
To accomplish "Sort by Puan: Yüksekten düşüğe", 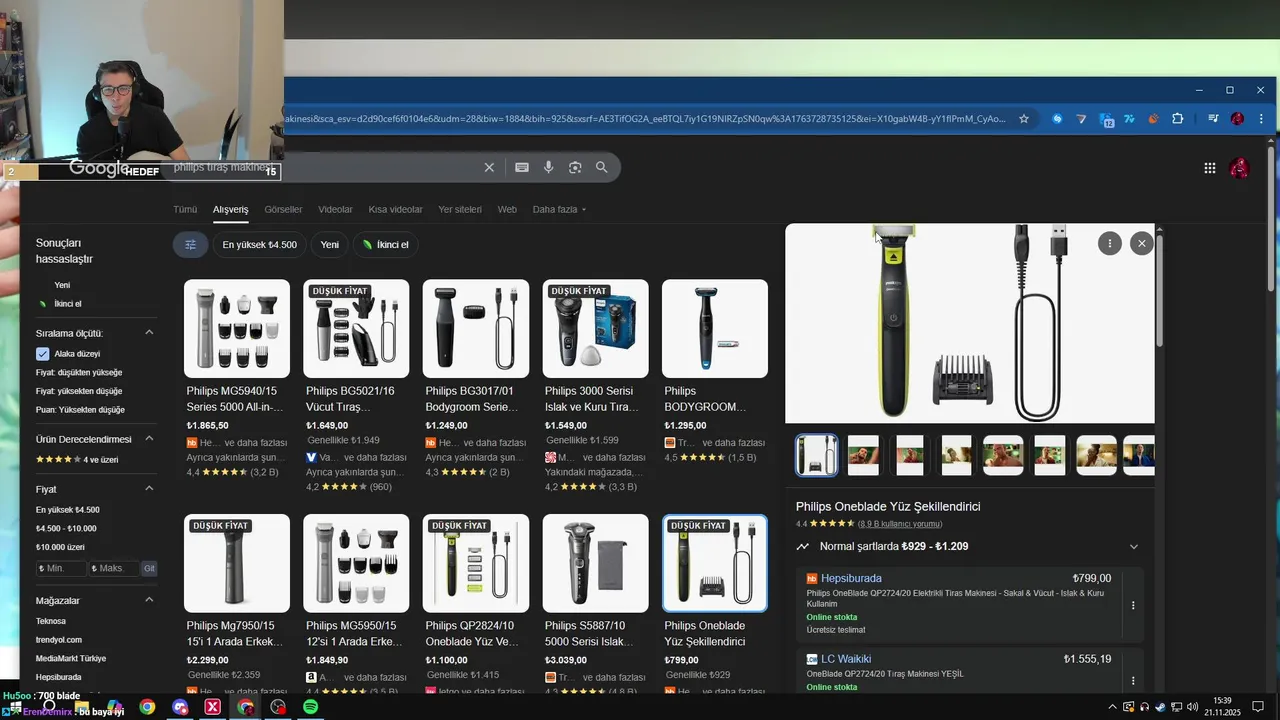I will [80, 410].
